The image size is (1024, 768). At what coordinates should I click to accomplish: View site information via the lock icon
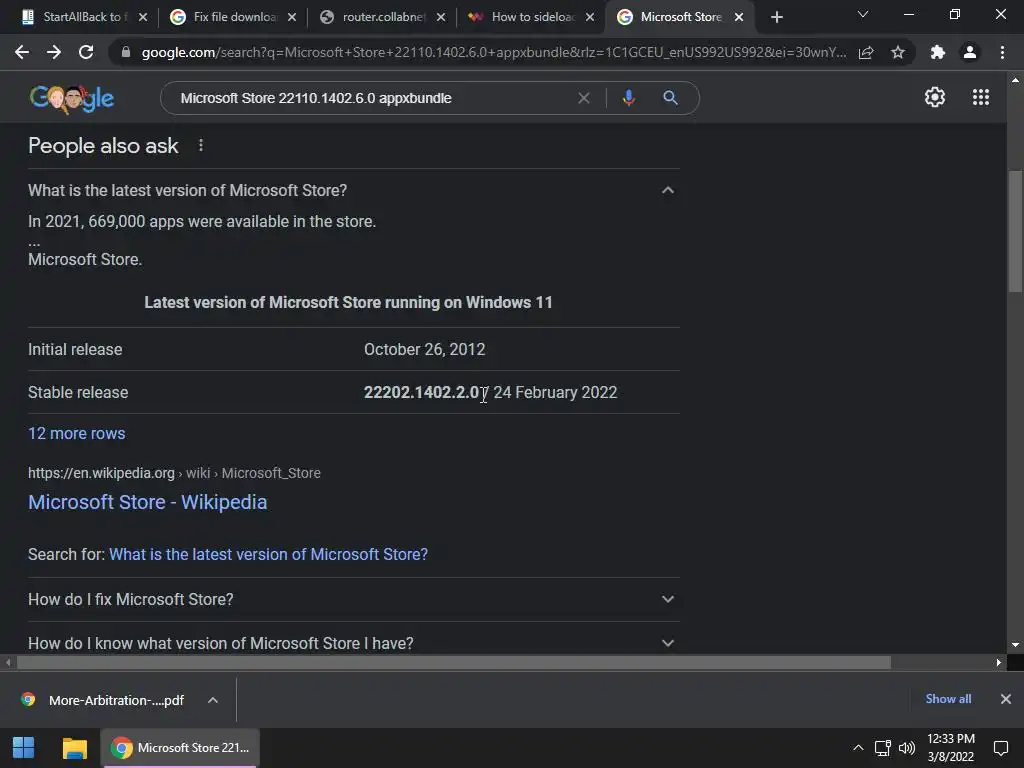[x=126, y=52]
